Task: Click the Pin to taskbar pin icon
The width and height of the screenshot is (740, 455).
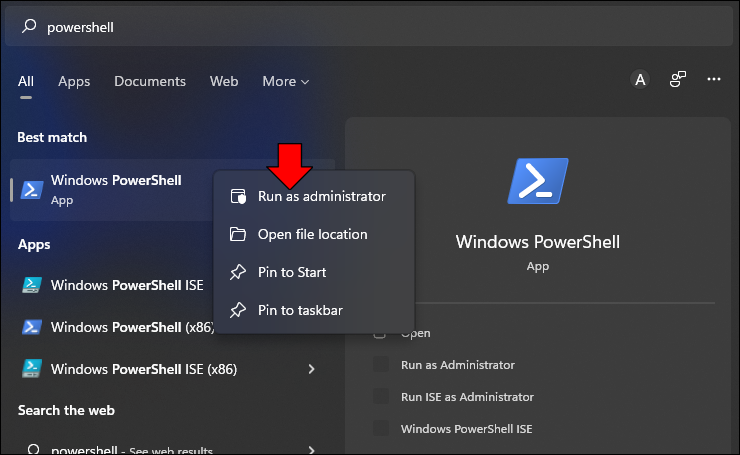Action: tap(238, 310)
